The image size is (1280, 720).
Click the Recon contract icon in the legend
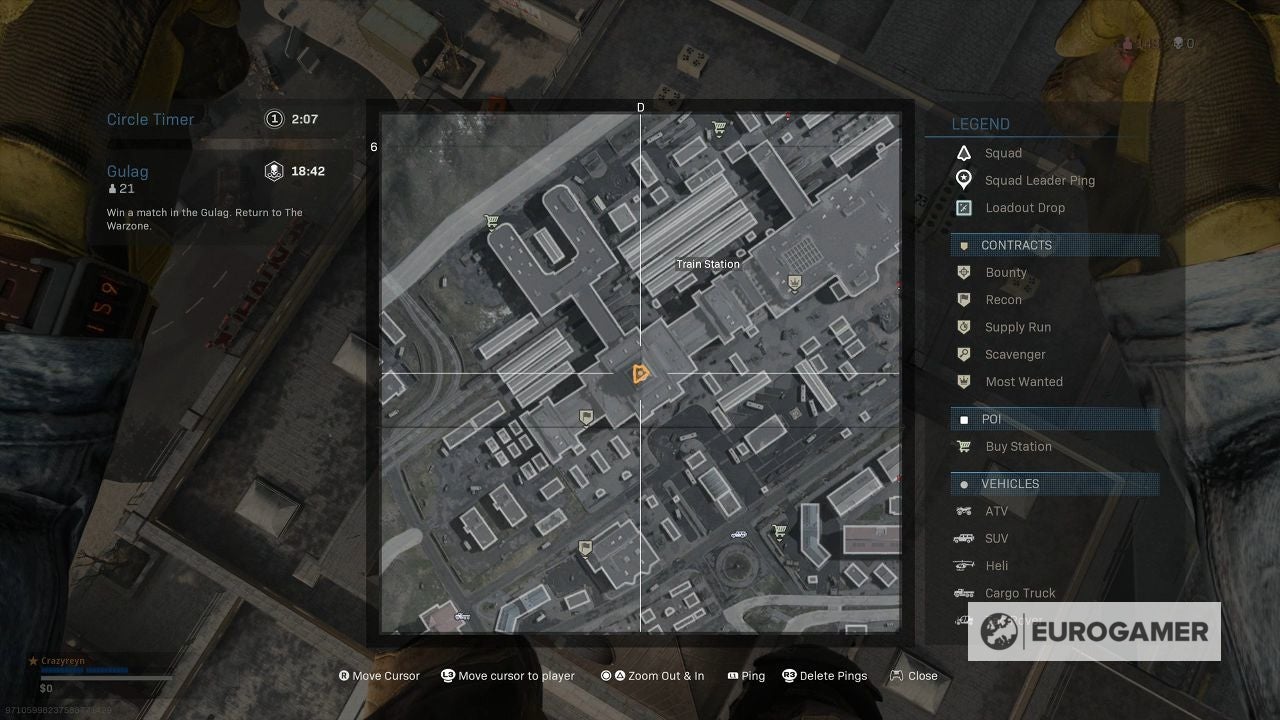click(964, 299)
